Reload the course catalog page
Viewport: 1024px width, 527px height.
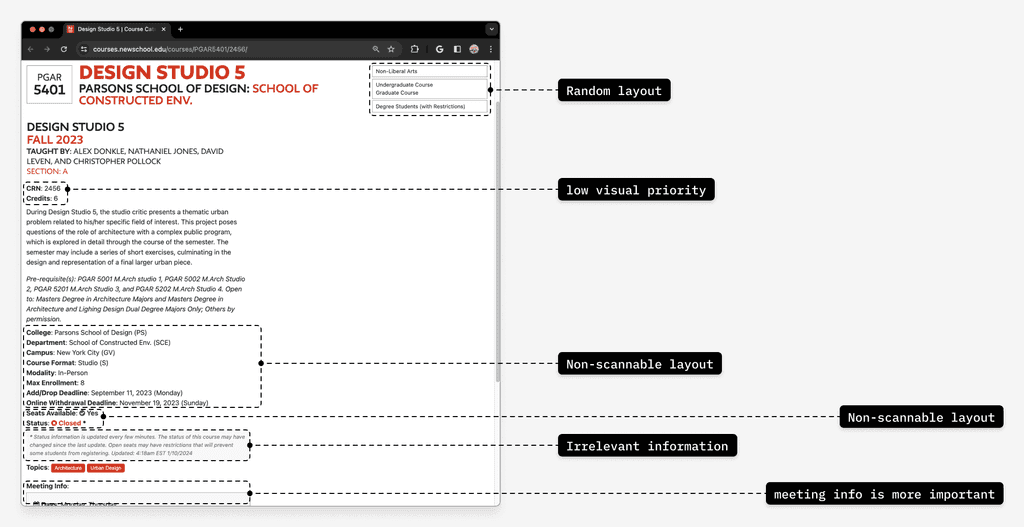63,49
